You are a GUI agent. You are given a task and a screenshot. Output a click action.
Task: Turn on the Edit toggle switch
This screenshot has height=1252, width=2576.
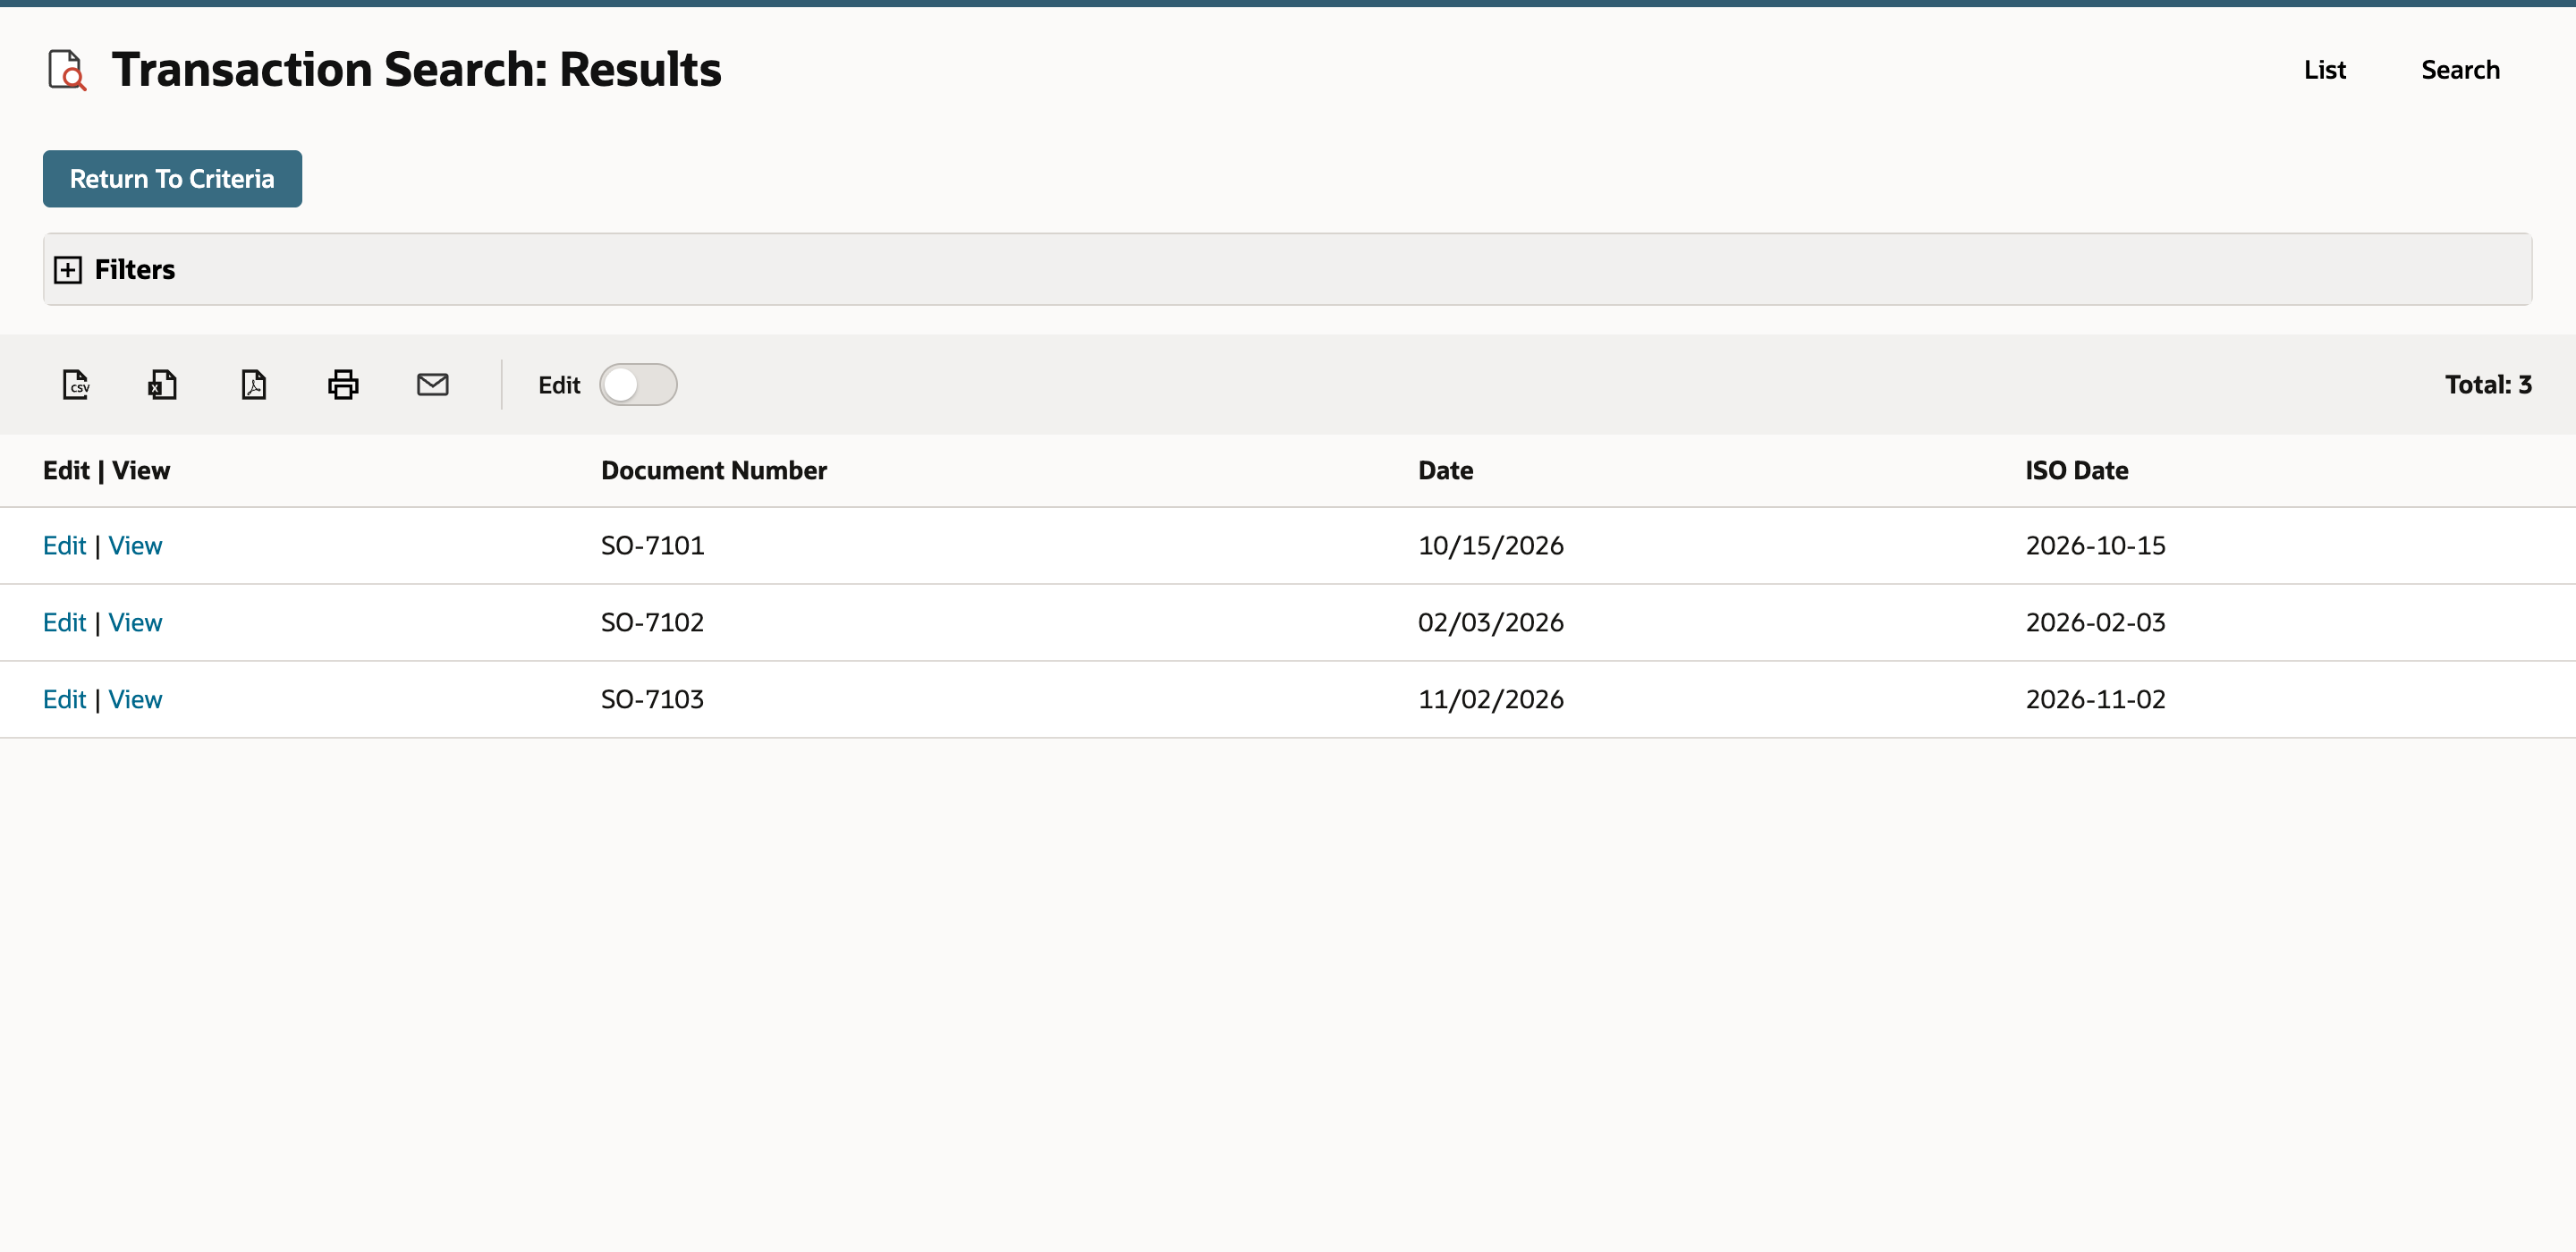[638, 384]
